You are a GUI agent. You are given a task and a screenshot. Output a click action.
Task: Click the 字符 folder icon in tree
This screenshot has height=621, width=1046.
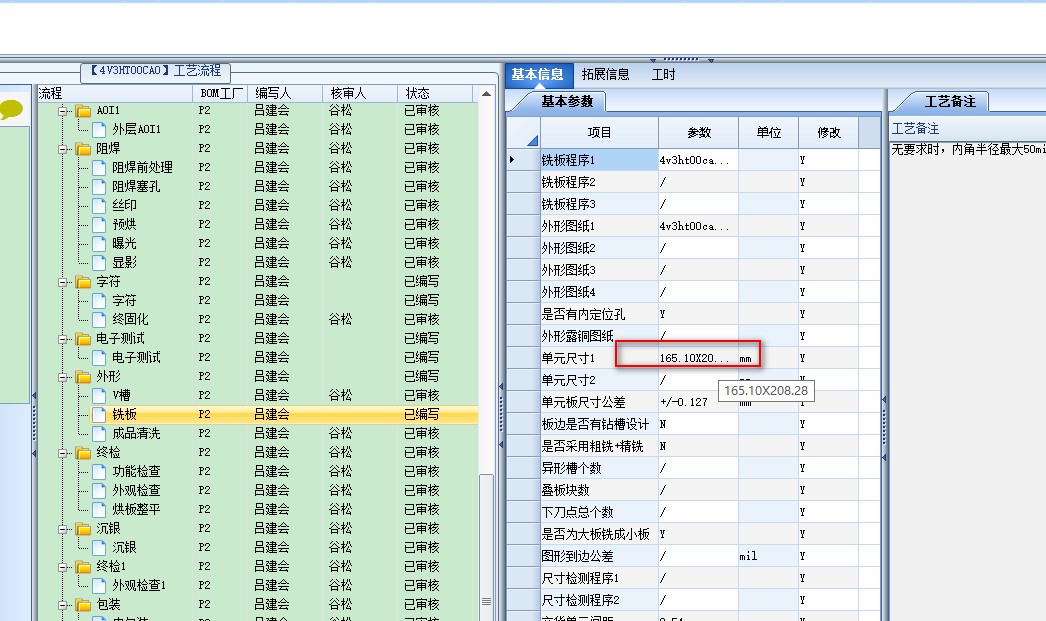[x=83, y=282]
